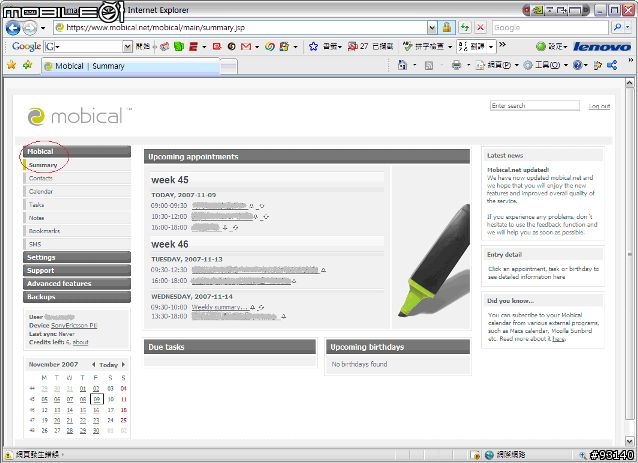The image size is (638, 463).
Task: Click the green Google toolbar icon
Action: click(179, 46)
